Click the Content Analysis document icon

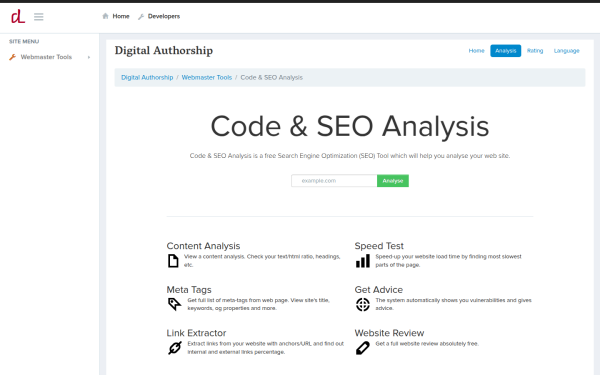(173, 261)
